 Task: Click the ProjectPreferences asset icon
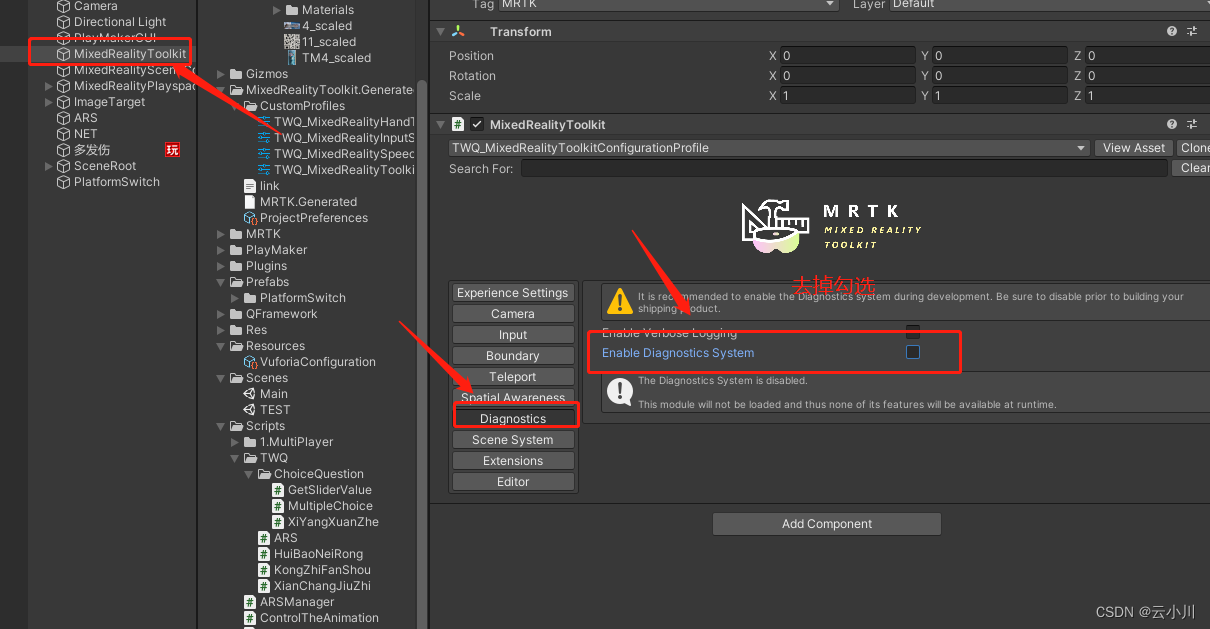point(250,218)
